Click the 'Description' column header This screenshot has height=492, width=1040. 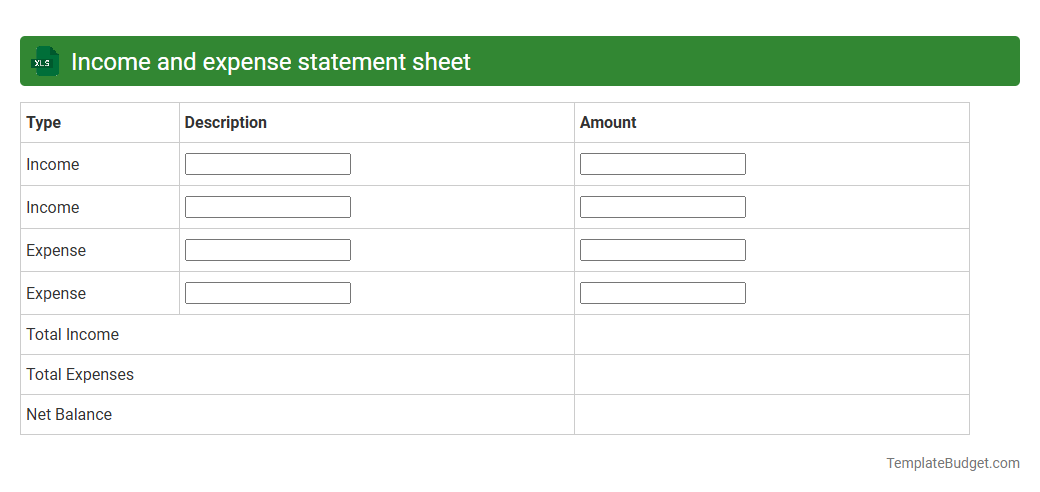pos(226,123)
